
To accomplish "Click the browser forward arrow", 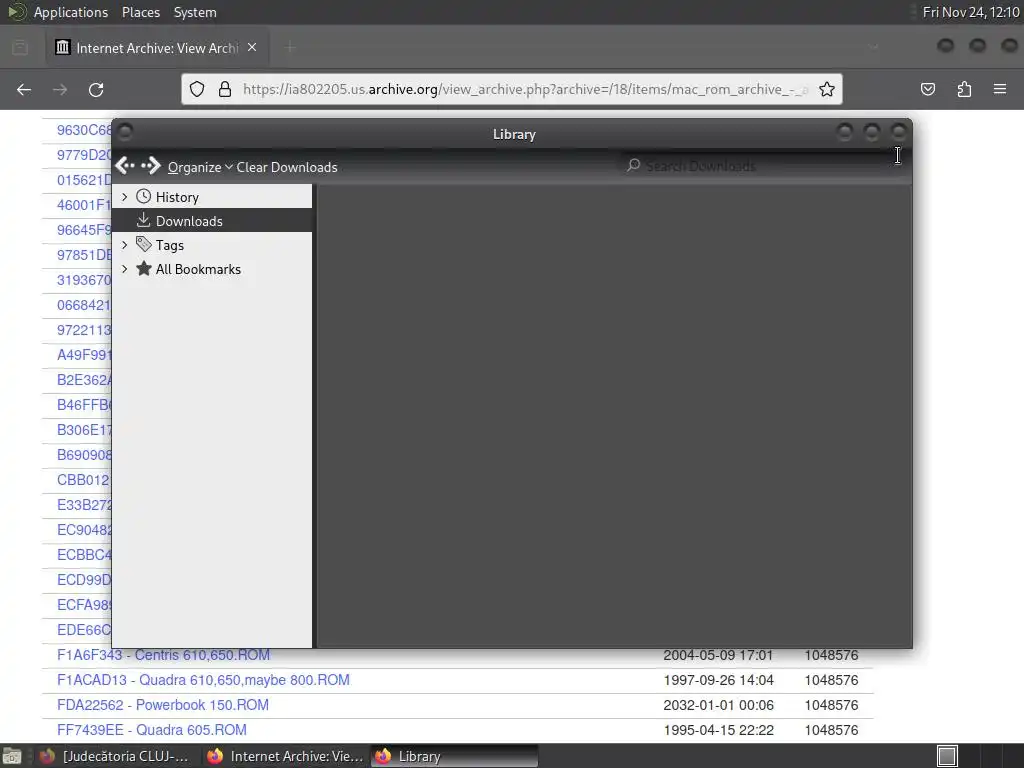I will click(60, 89).
